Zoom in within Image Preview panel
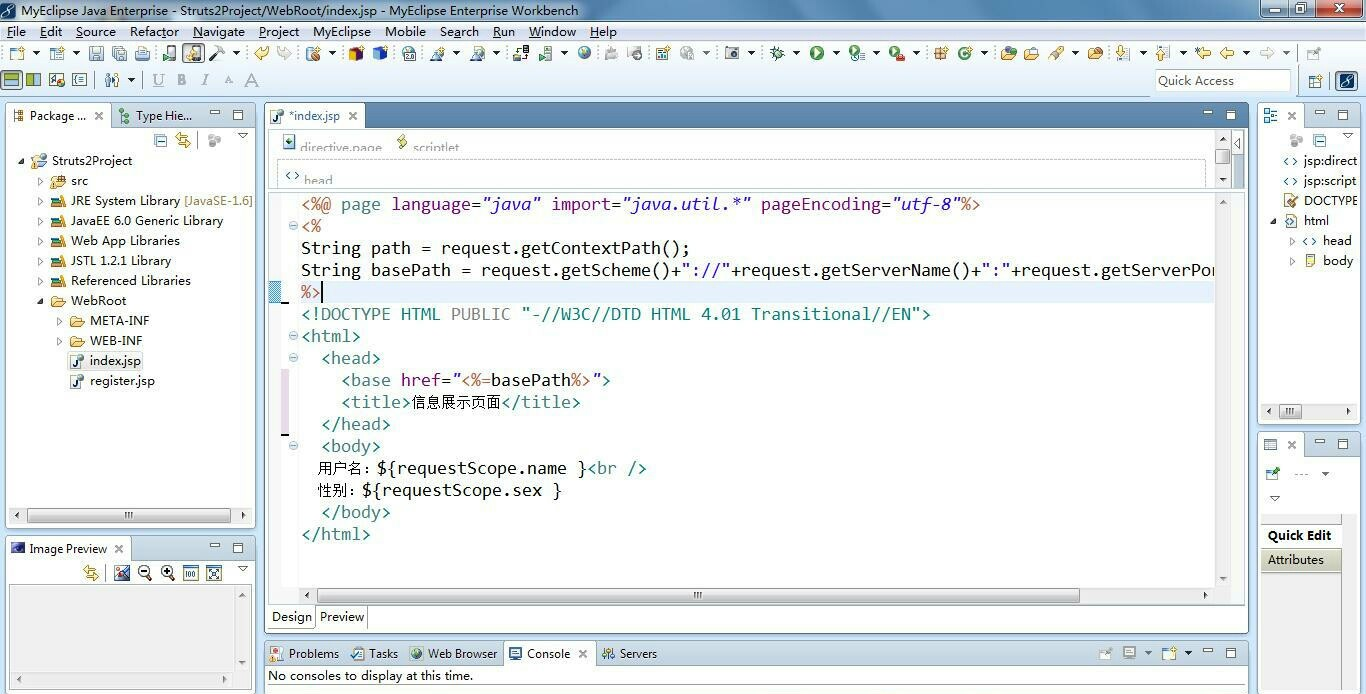Screen dimensions: 1366x694 point(167,573)
